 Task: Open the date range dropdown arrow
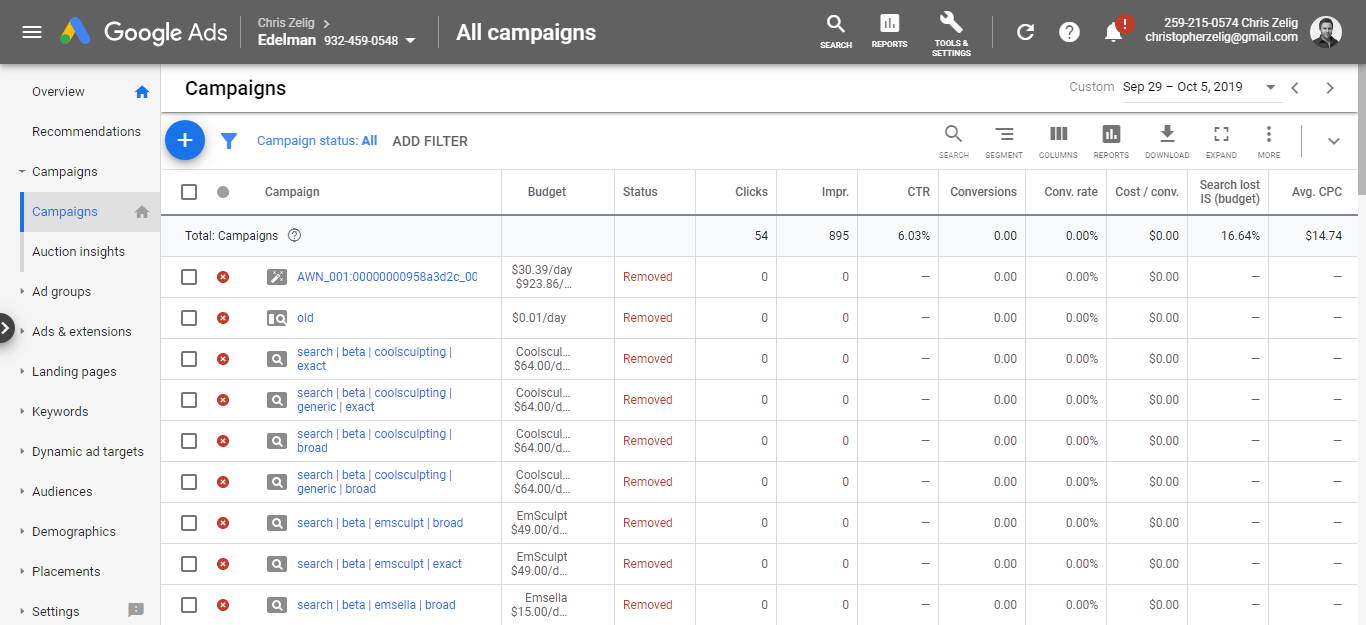(x=1271, y=87)
